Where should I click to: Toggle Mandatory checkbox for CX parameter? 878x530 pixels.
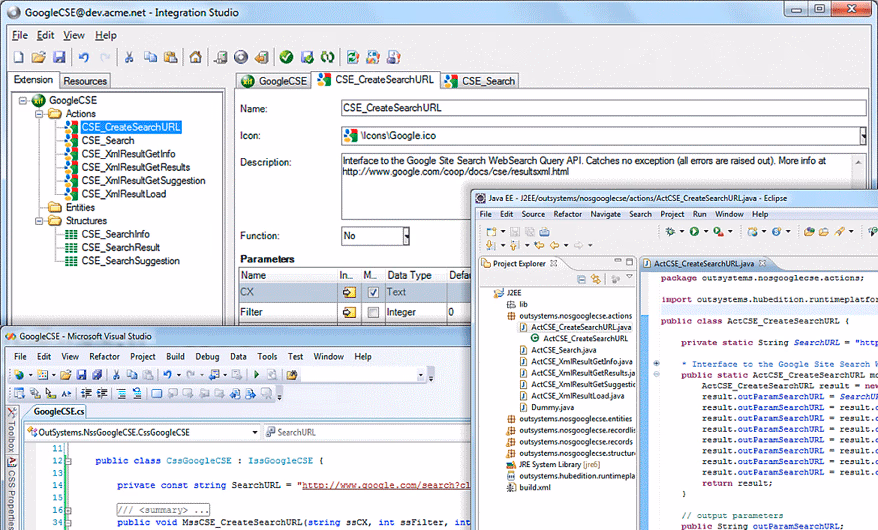[x=373, y=292]
